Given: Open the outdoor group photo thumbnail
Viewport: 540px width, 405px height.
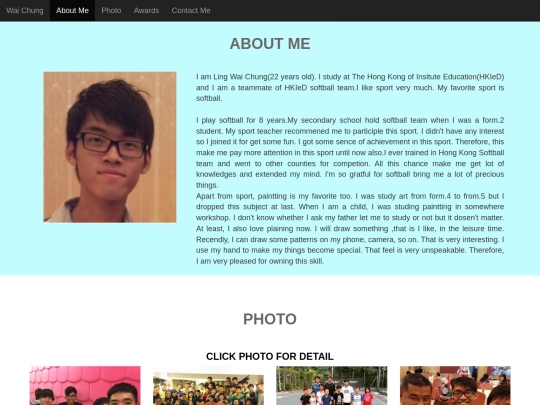Looking at the screenshot, I should (332, 385).
